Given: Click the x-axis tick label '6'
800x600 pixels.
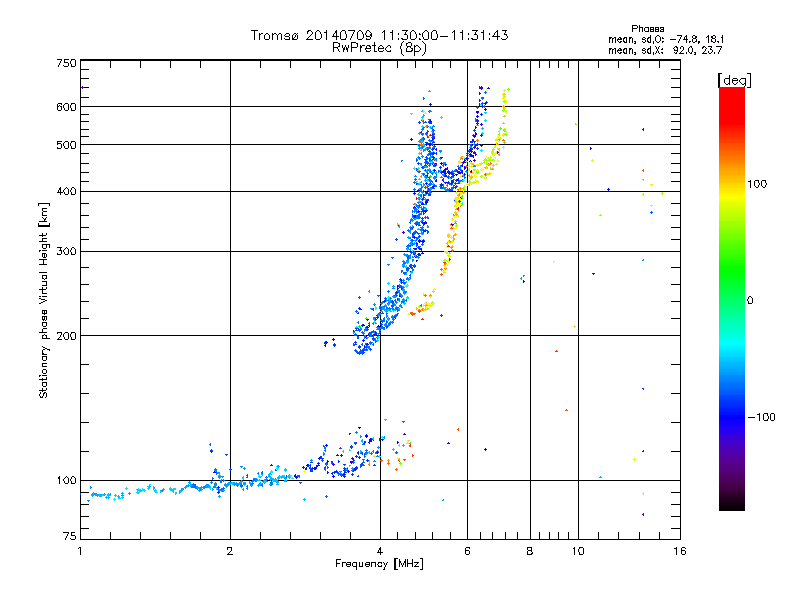Looking at the screenshot, I should [467, 551].
